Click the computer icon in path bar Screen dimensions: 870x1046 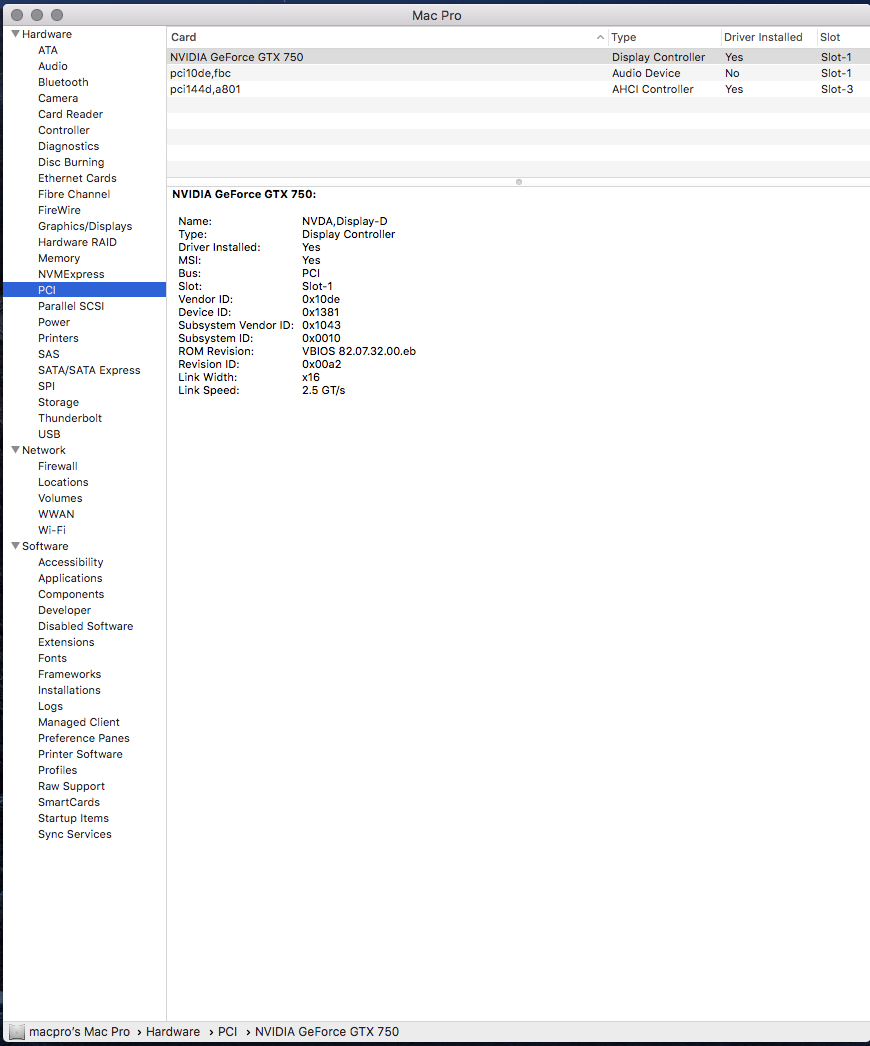[17, 1032]
